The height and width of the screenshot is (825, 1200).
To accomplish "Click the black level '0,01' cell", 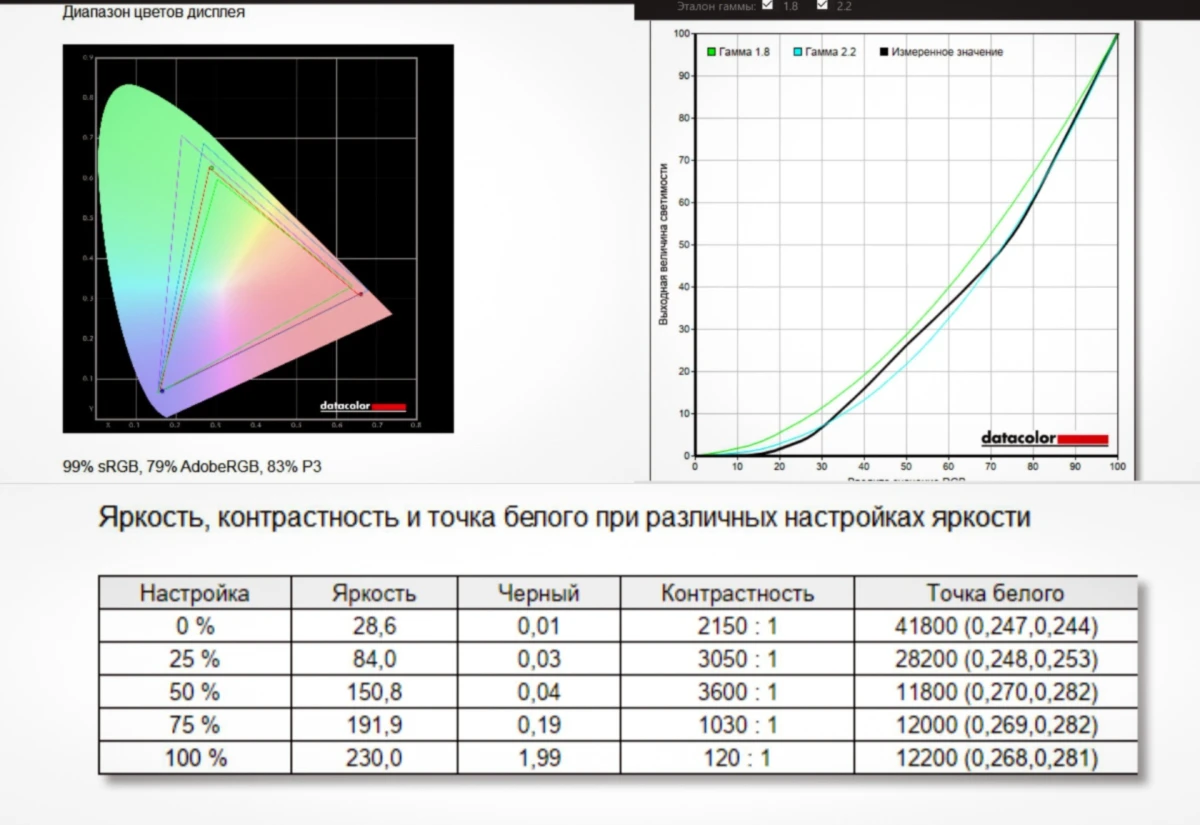I will [538, 626].
